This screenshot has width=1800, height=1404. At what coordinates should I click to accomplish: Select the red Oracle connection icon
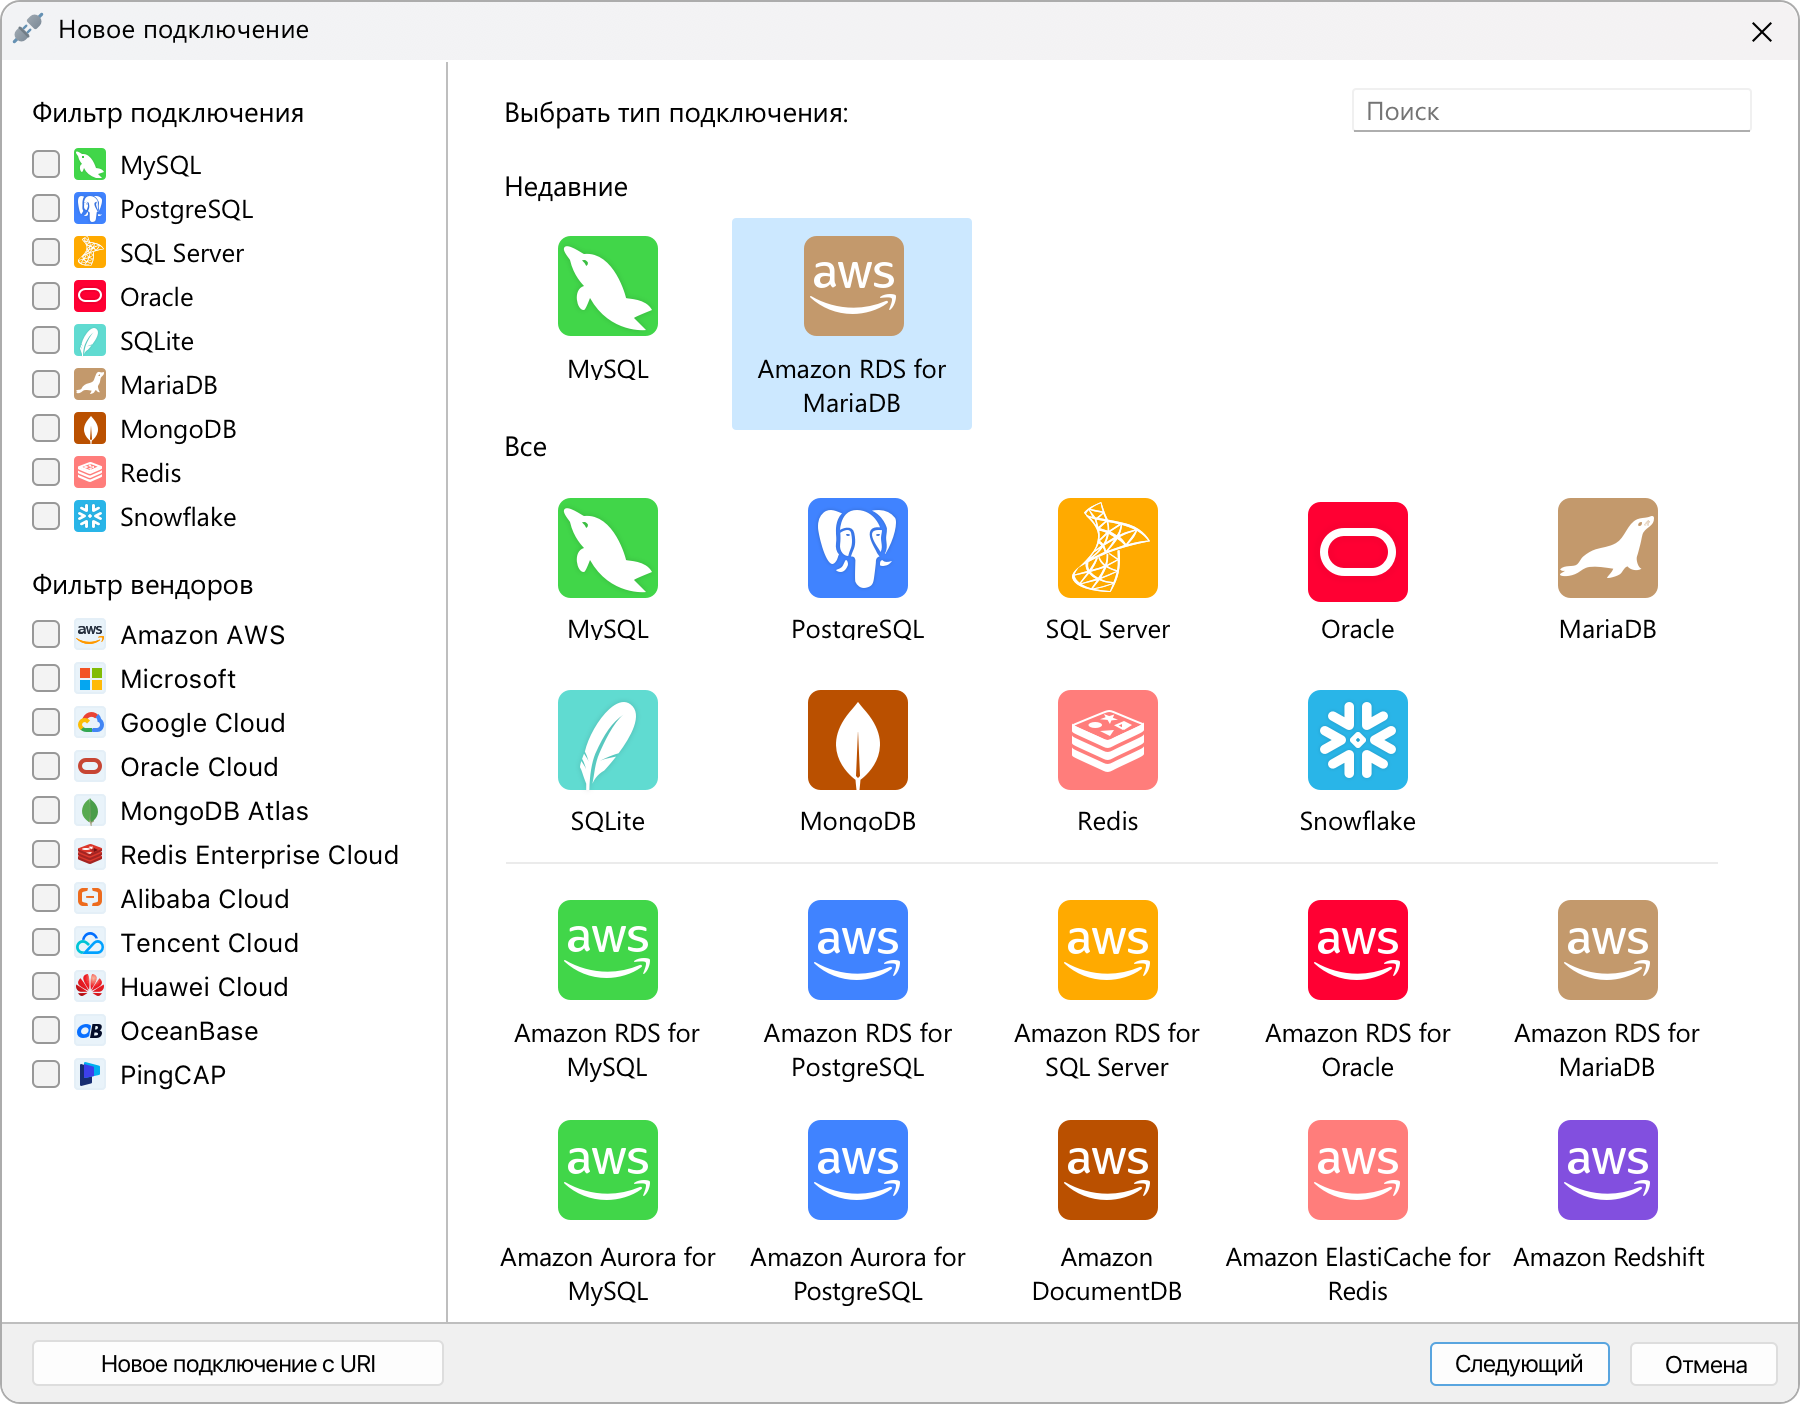coord(1358,552)
